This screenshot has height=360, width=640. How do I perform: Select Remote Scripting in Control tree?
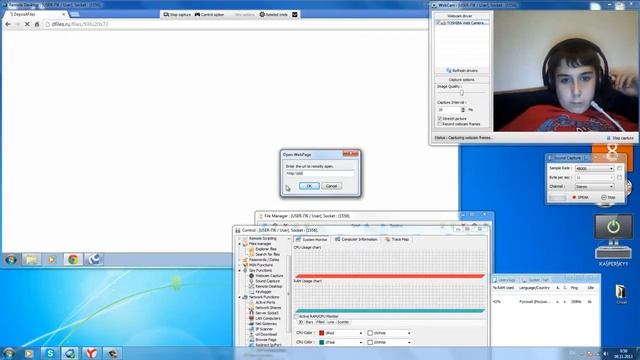[262, 238]
